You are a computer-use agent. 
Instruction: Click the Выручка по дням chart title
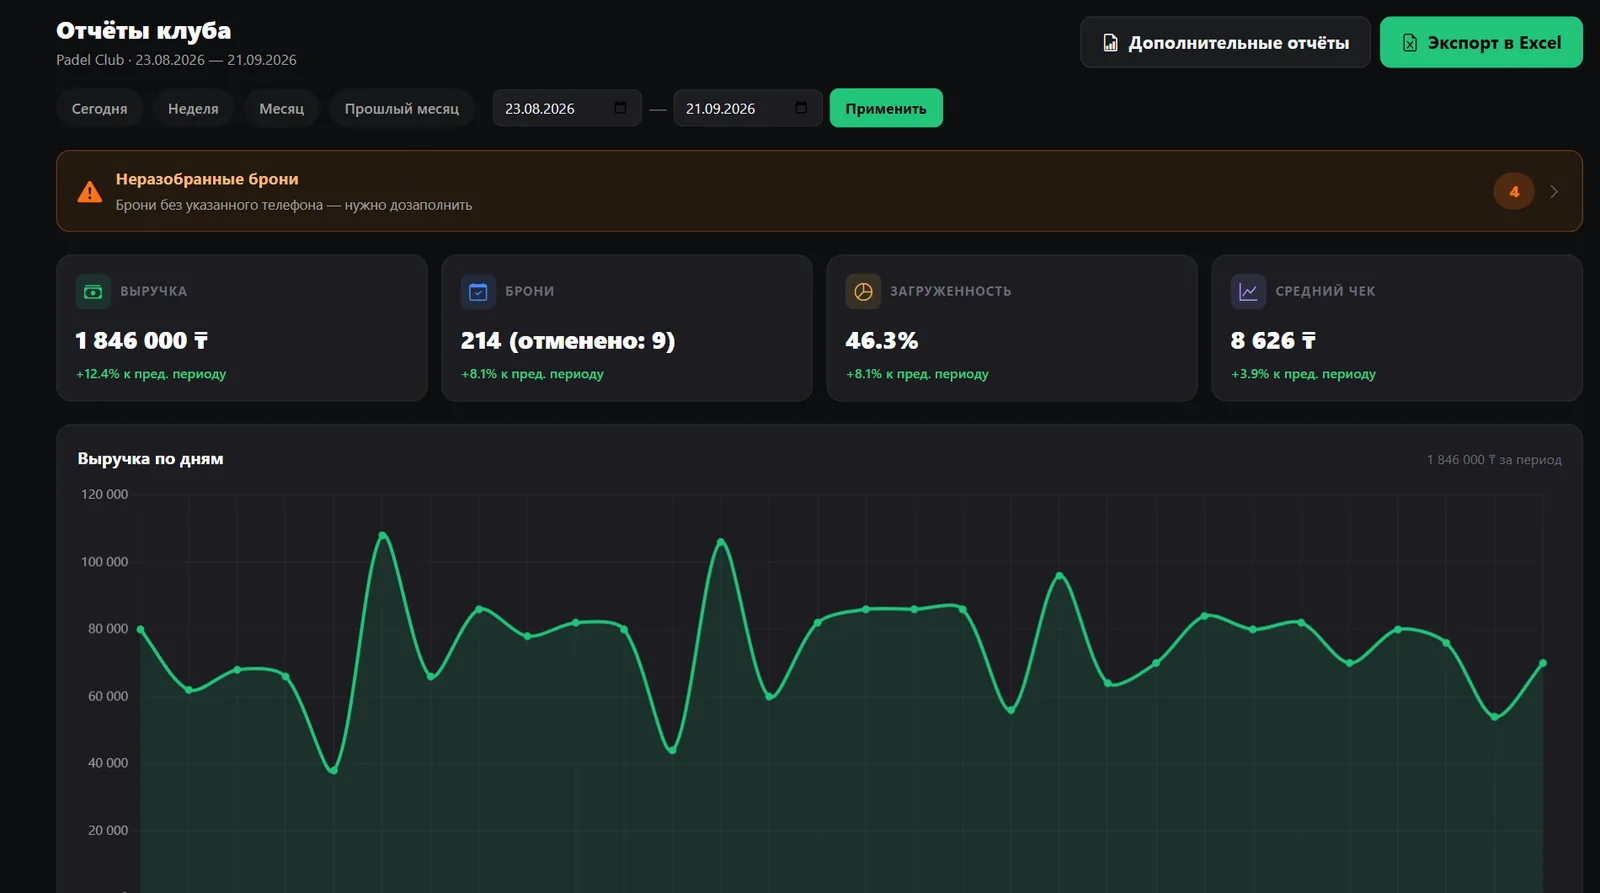click(151, 459)
